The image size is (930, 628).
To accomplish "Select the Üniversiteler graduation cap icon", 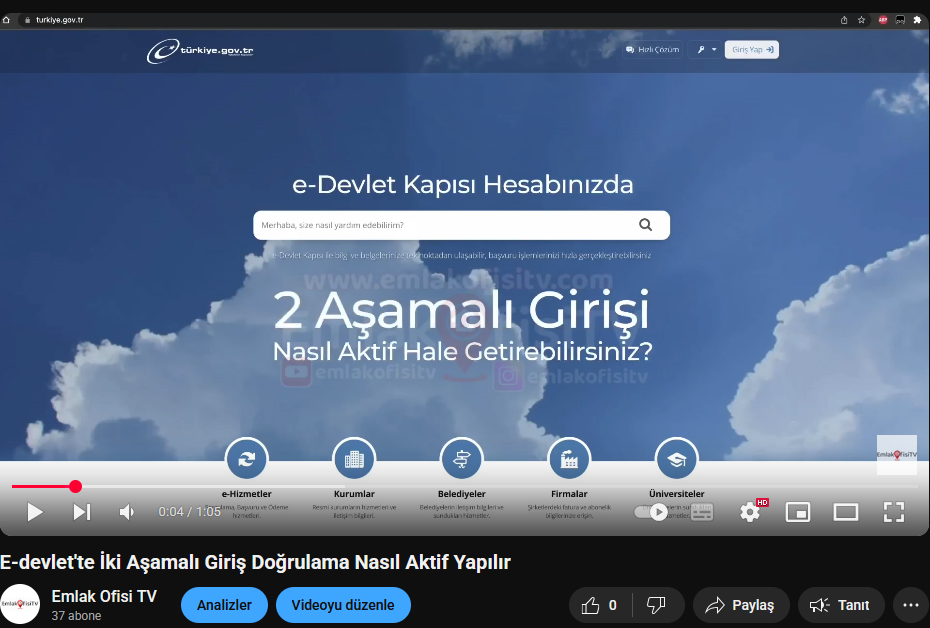I will (677, 458).
